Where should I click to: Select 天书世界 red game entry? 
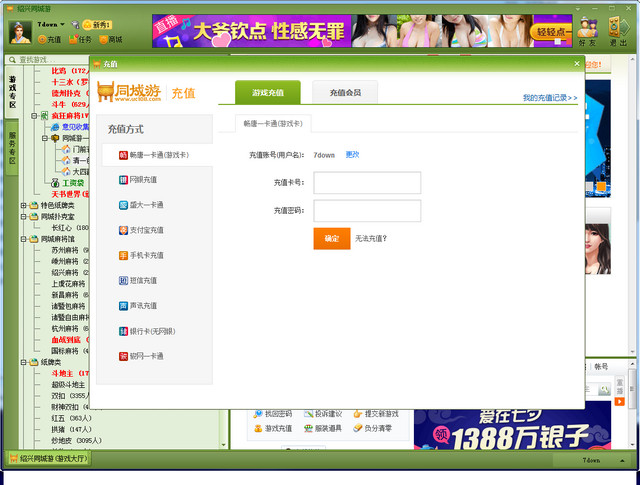pos(70,194)
